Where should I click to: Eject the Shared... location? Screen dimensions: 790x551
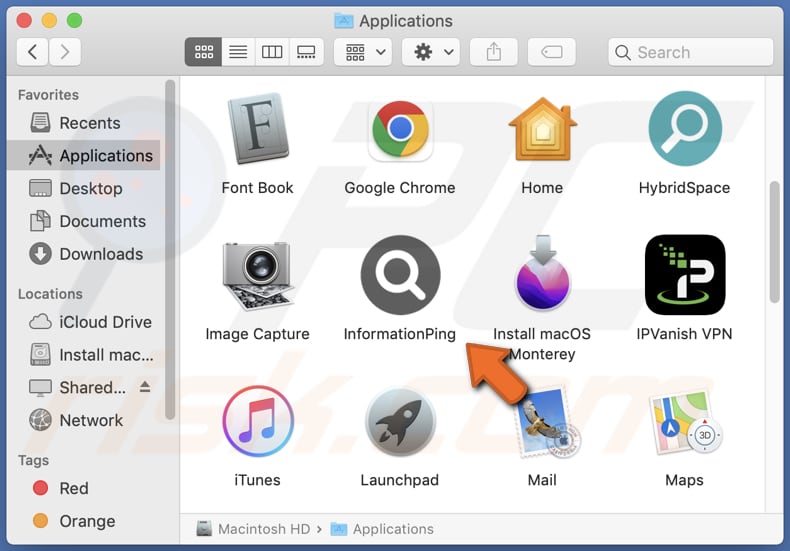click(x=145, y=386)
